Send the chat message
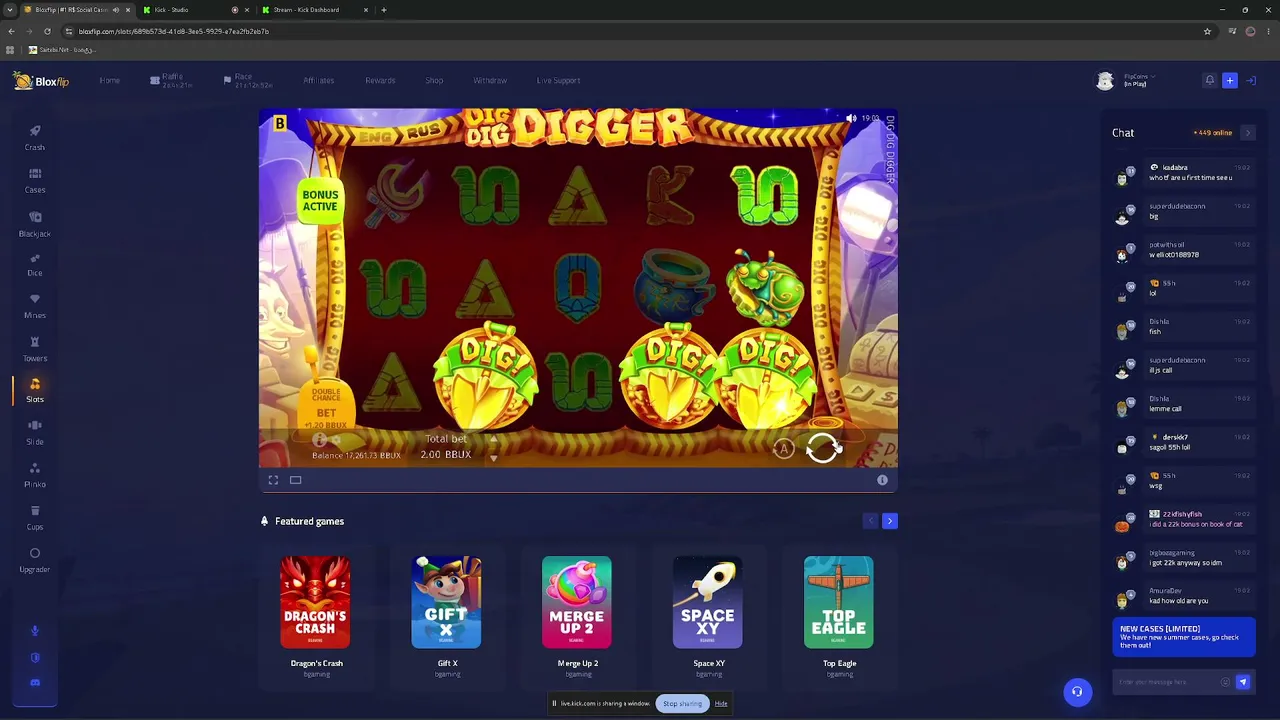The height and width of the screenshot is (720, 1280). (x=1243, y=682)
